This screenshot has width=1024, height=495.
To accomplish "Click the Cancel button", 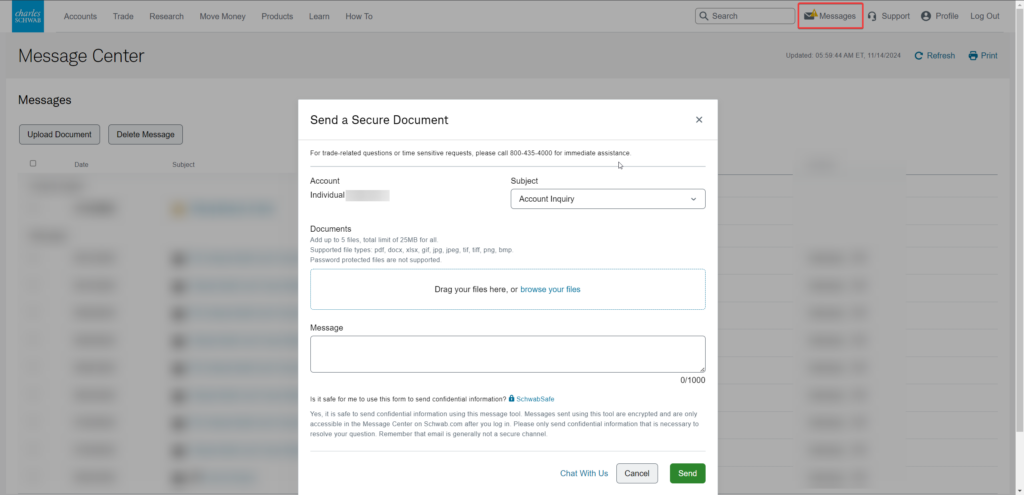I will [637, 473].
